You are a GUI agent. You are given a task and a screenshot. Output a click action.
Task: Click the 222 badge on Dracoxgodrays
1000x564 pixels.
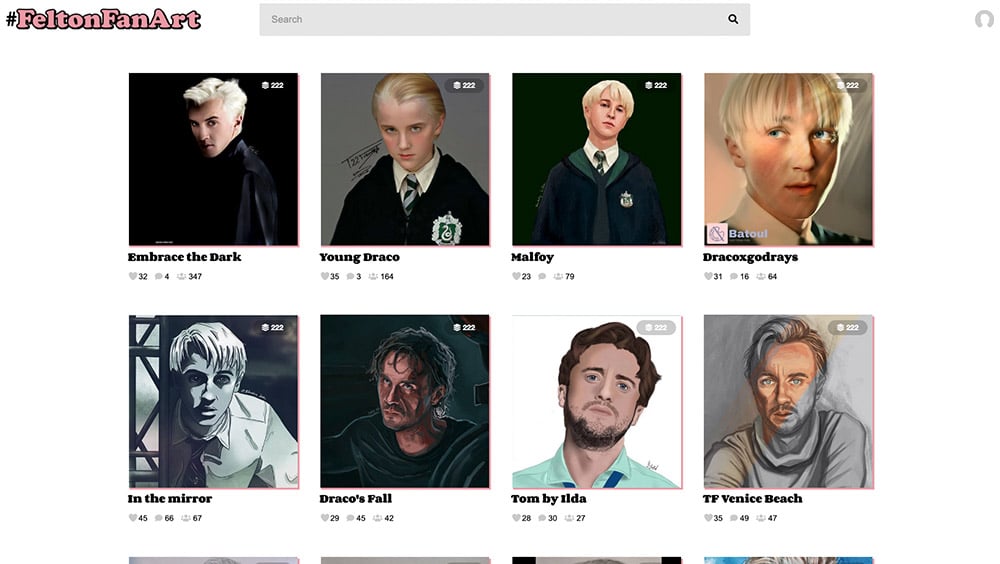(x=848, y=85)
